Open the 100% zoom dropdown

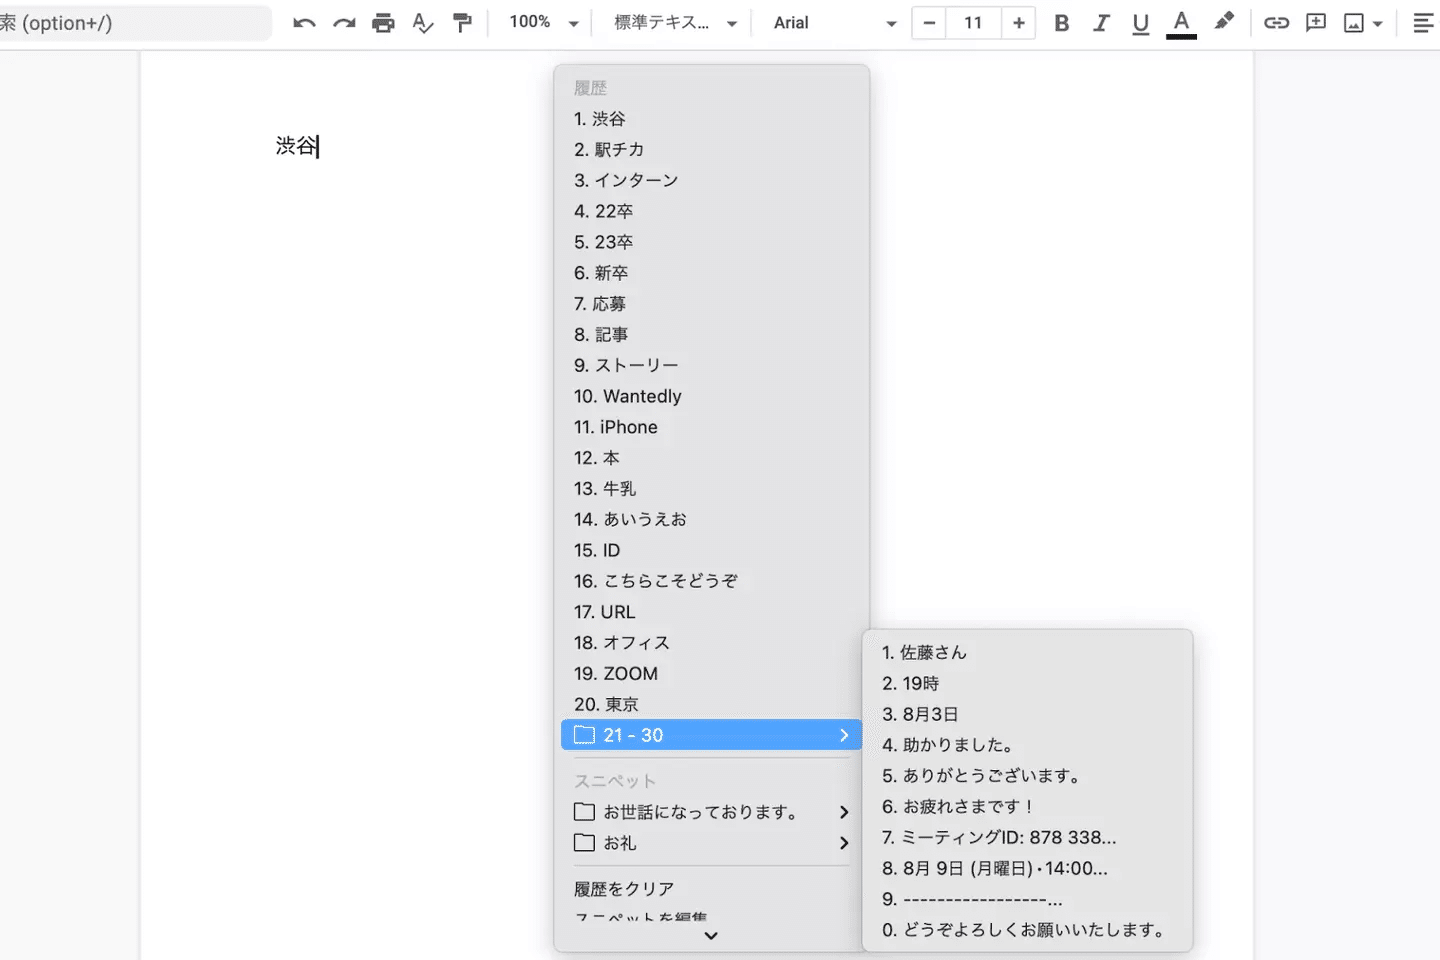pyautogui.click(x=543, y=23)
